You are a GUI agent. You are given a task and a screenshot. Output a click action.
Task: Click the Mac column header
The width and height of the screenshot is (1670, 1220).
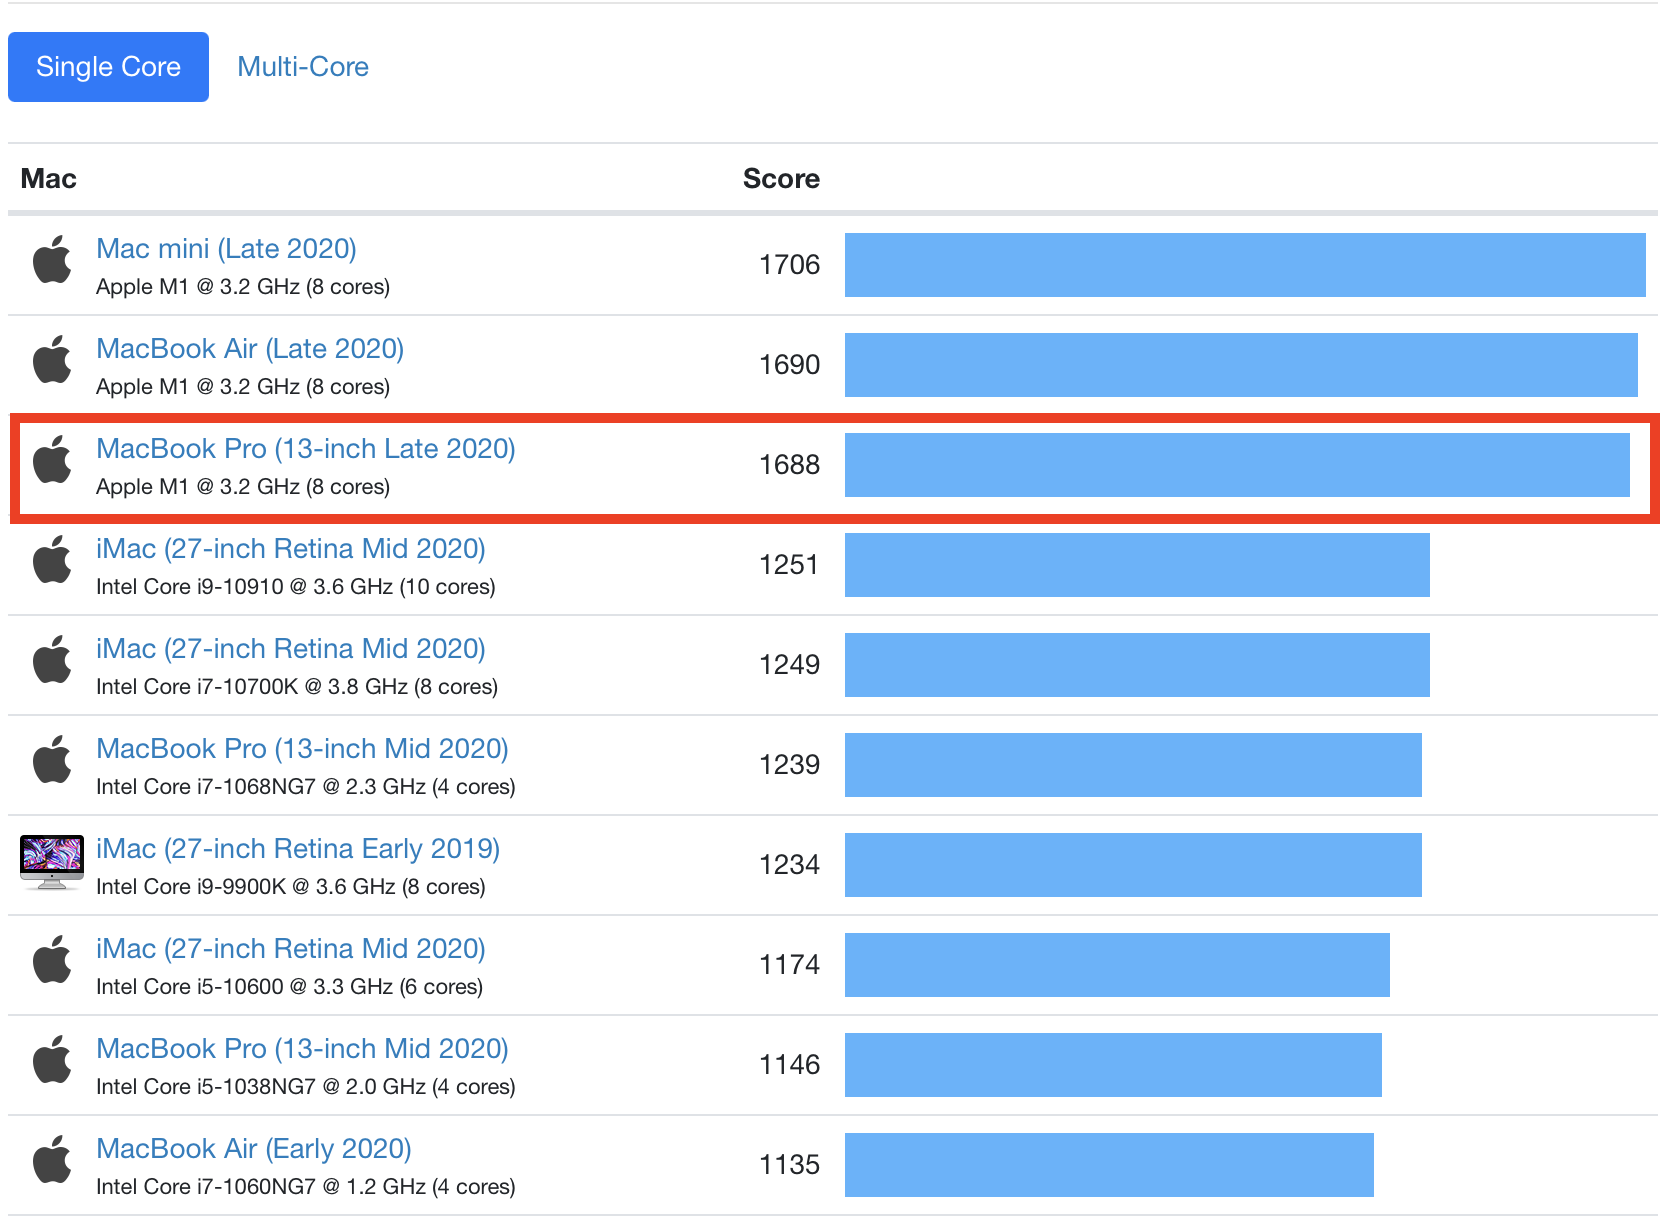48,179
